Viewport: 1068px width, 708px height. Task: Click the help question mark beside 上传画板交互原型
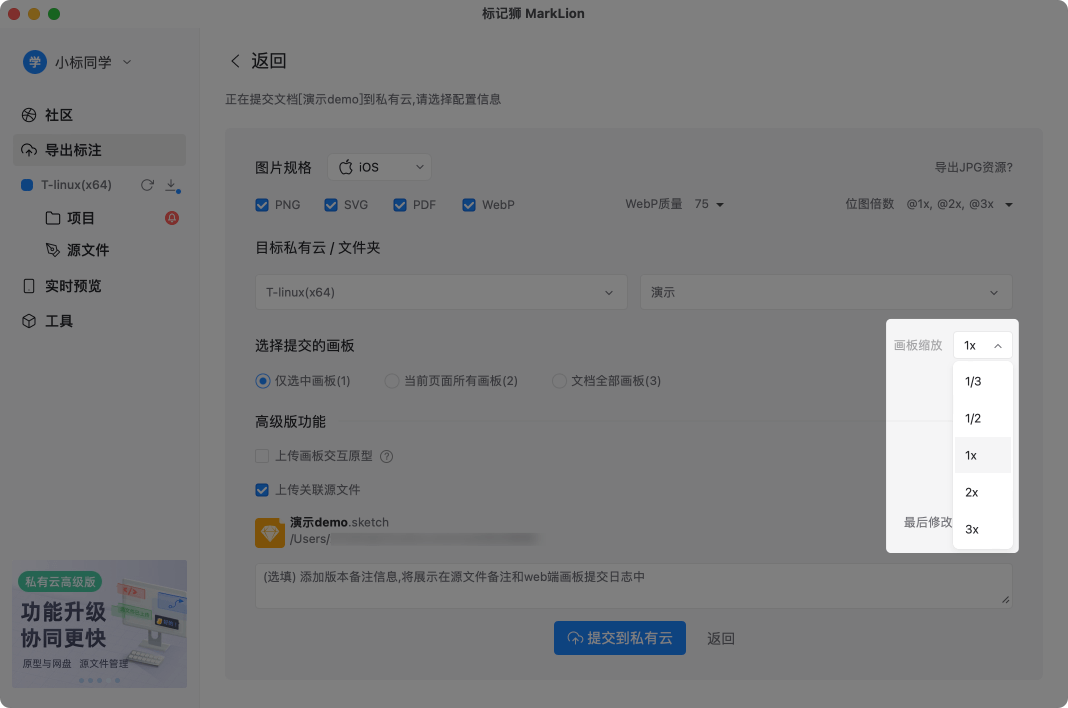click(x=386, y=456)
